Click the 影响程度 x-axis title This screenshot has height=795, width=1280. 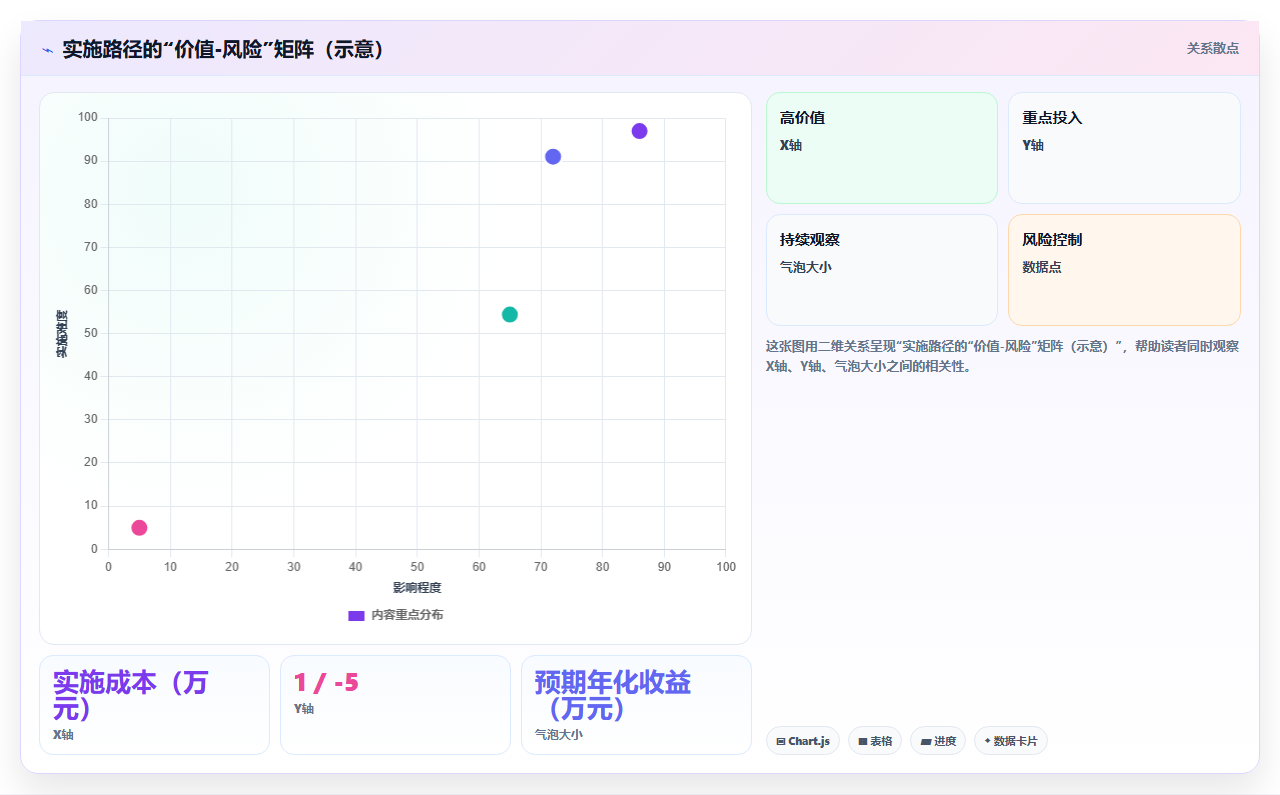(x=417, y=588)
